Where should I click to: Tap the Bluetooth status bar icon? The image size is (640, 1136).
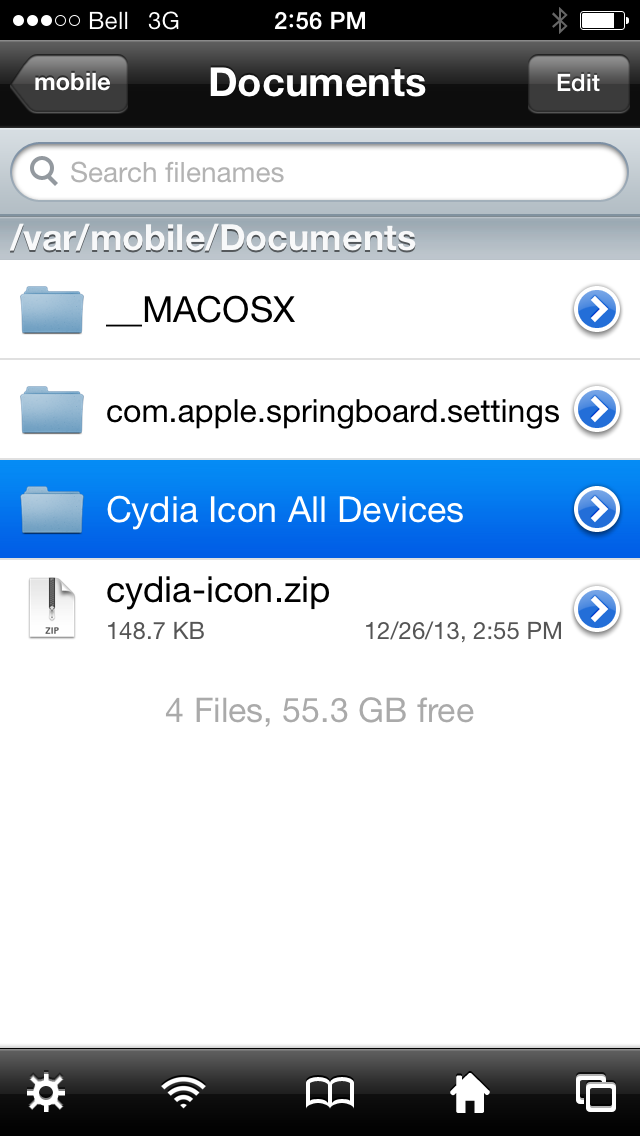click(x=560, y=20)
